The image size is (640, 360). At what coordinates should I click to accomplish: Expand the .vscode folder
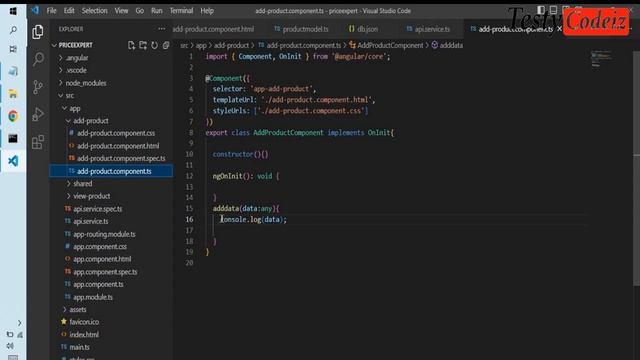pyautogui.click(x=76, y=70)
